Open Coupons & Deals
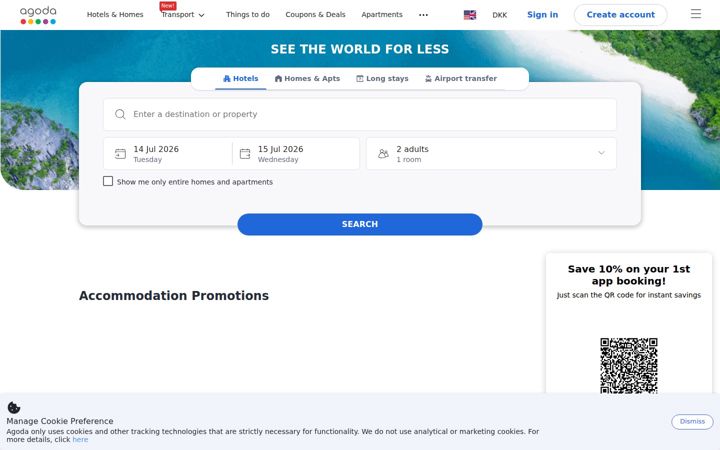The height and width of the screenshot is (450, 720). click(315, 15)
